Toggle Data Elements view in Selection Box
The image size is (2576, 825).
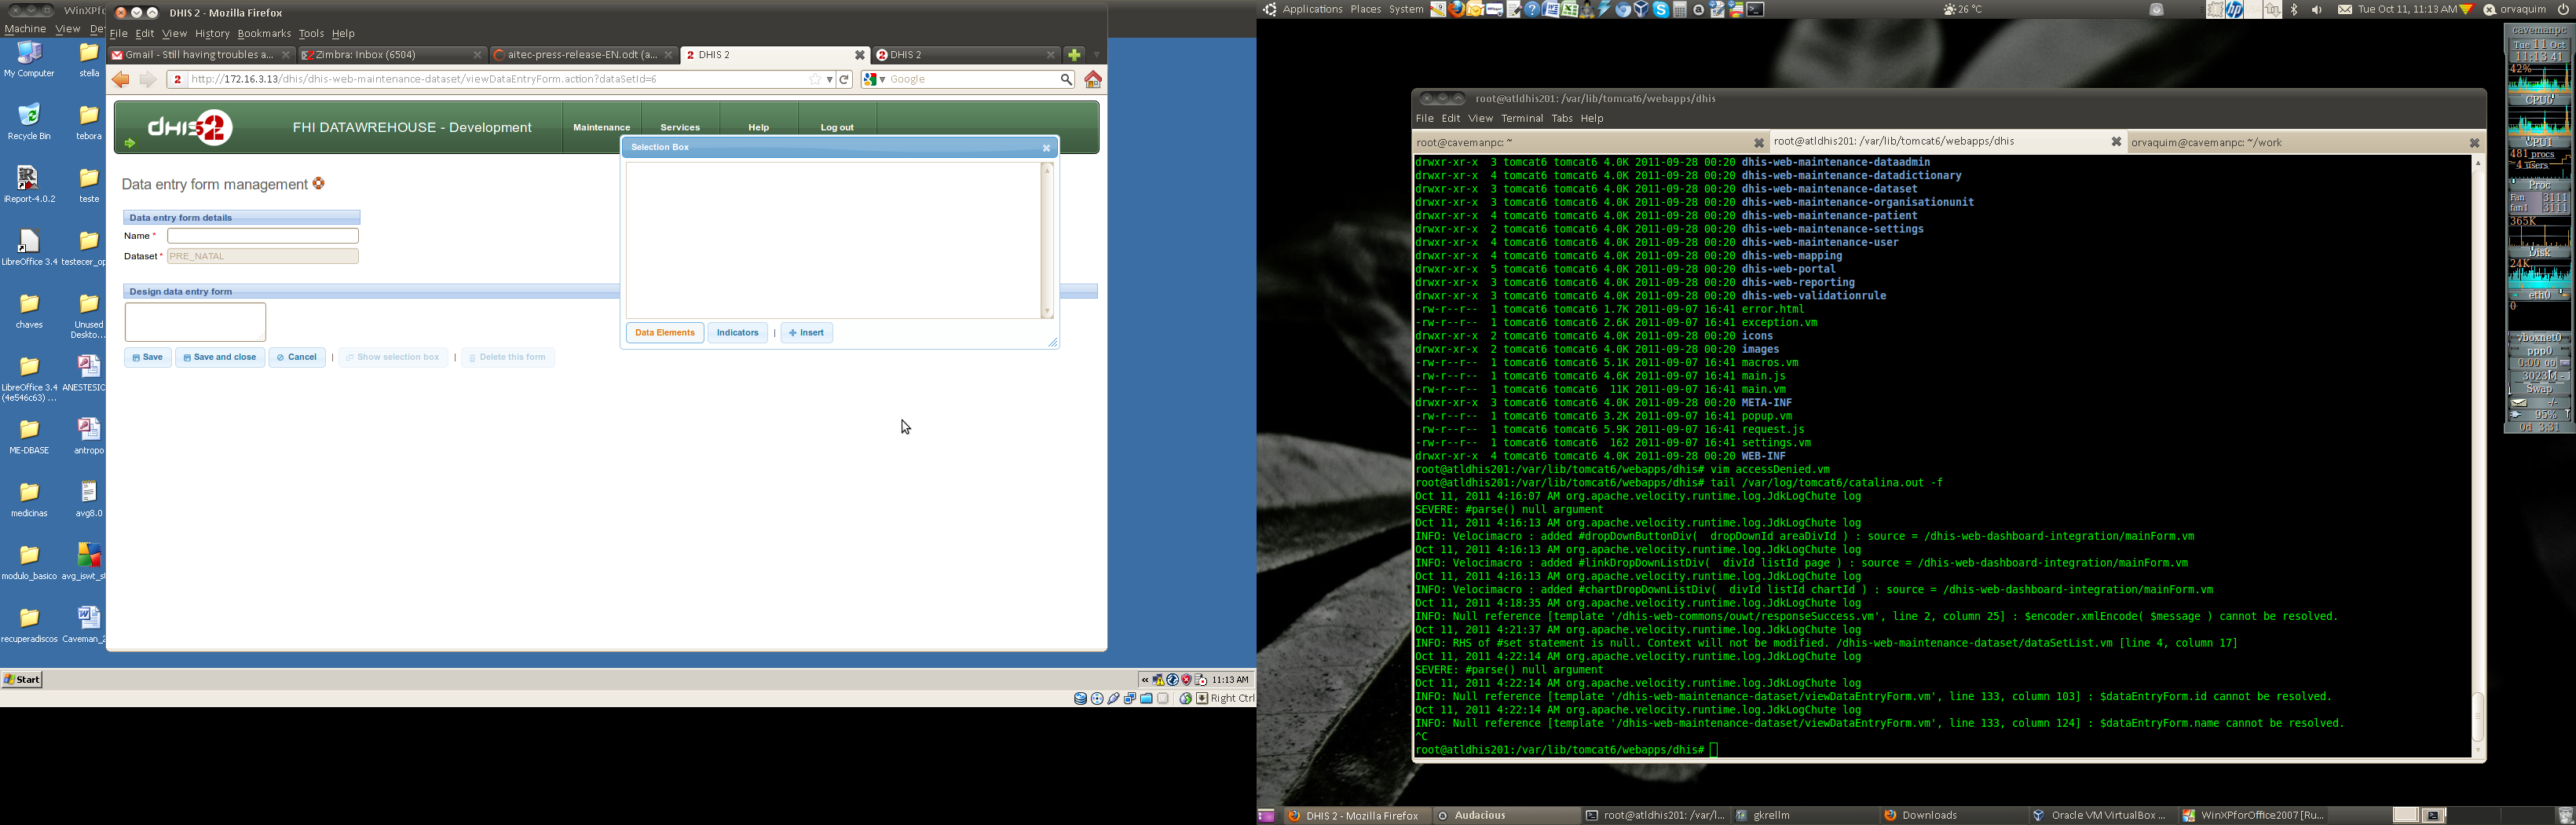pyautogui.click(x=664, y=333)
